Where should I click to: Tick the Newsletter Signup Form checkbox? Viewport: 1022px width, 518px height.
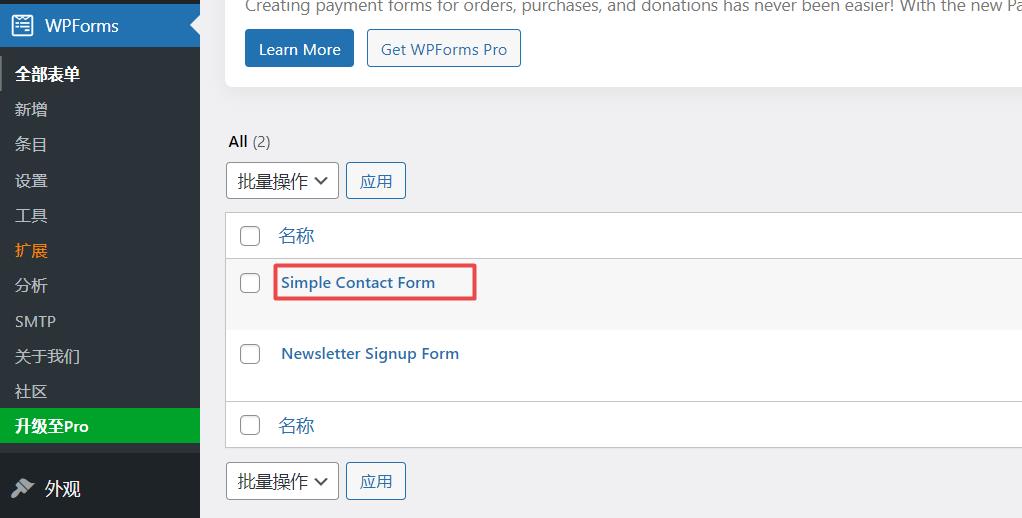click(x=250, y=354)
